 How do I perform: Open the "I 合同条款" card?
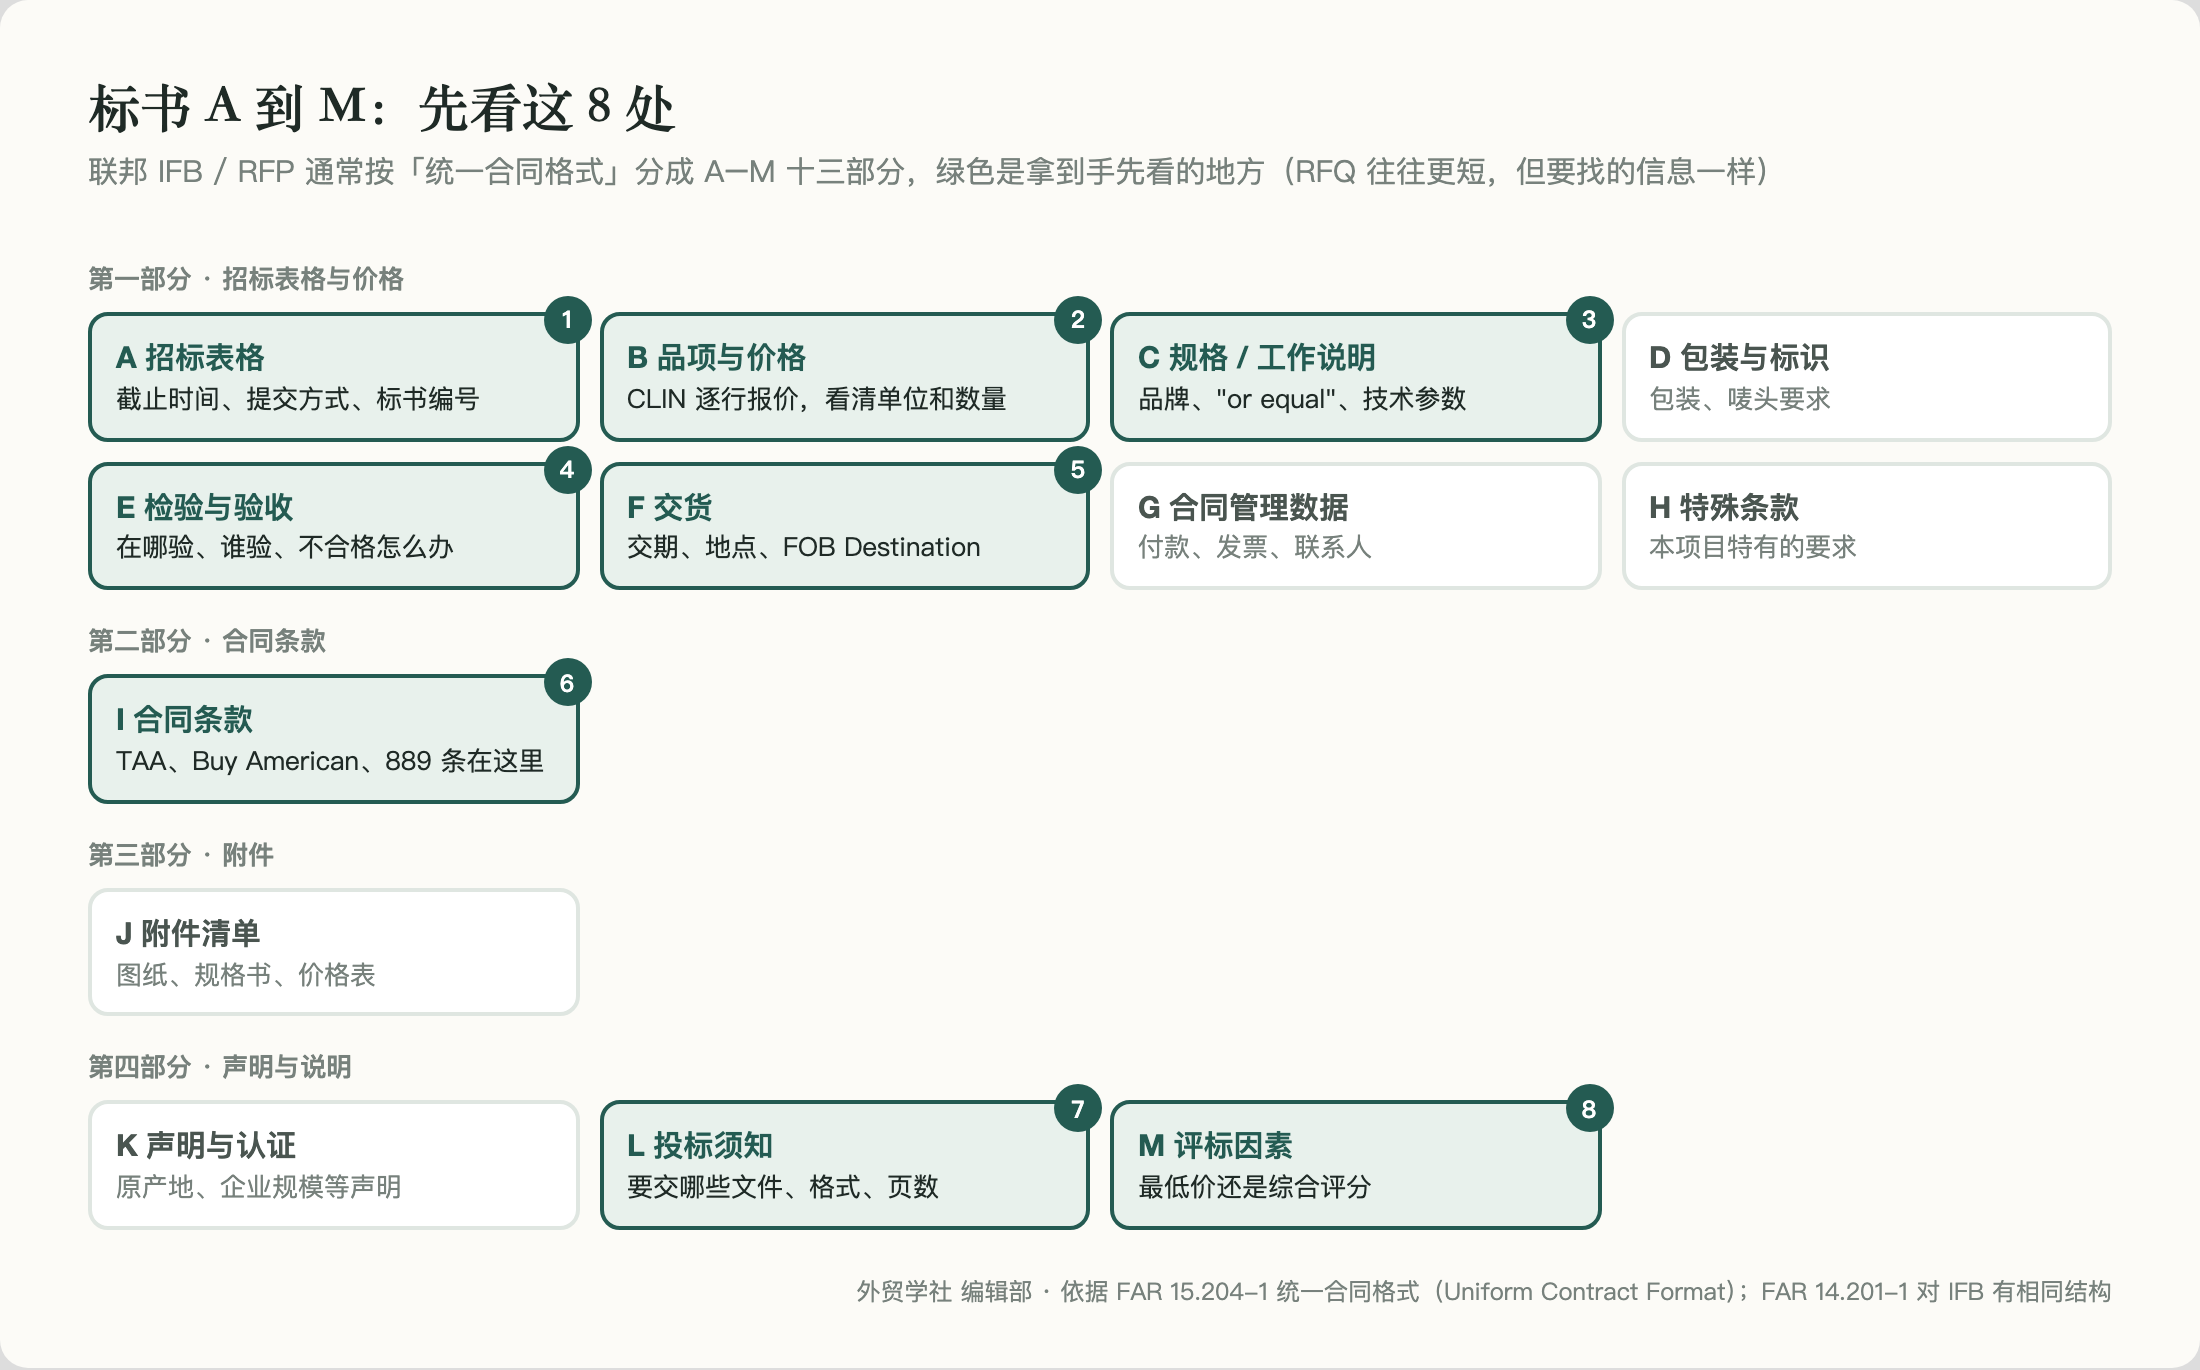click(x=334, y=739)
